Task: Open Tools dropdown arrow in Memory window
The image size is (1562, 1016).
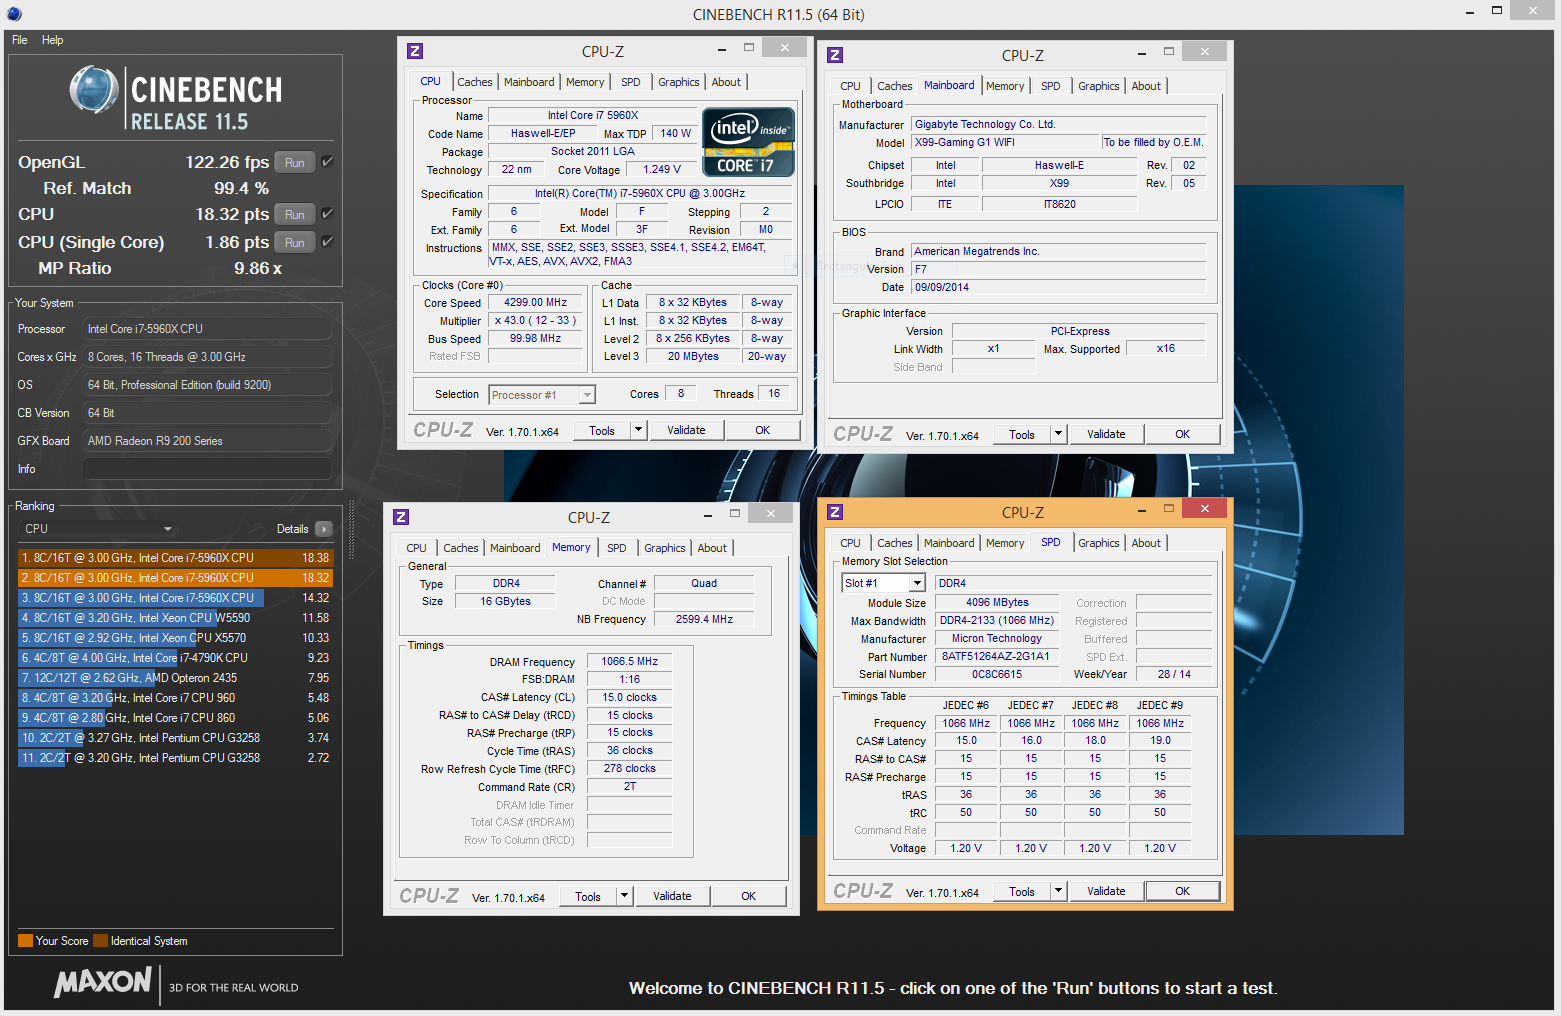Action: click(624, 896)
